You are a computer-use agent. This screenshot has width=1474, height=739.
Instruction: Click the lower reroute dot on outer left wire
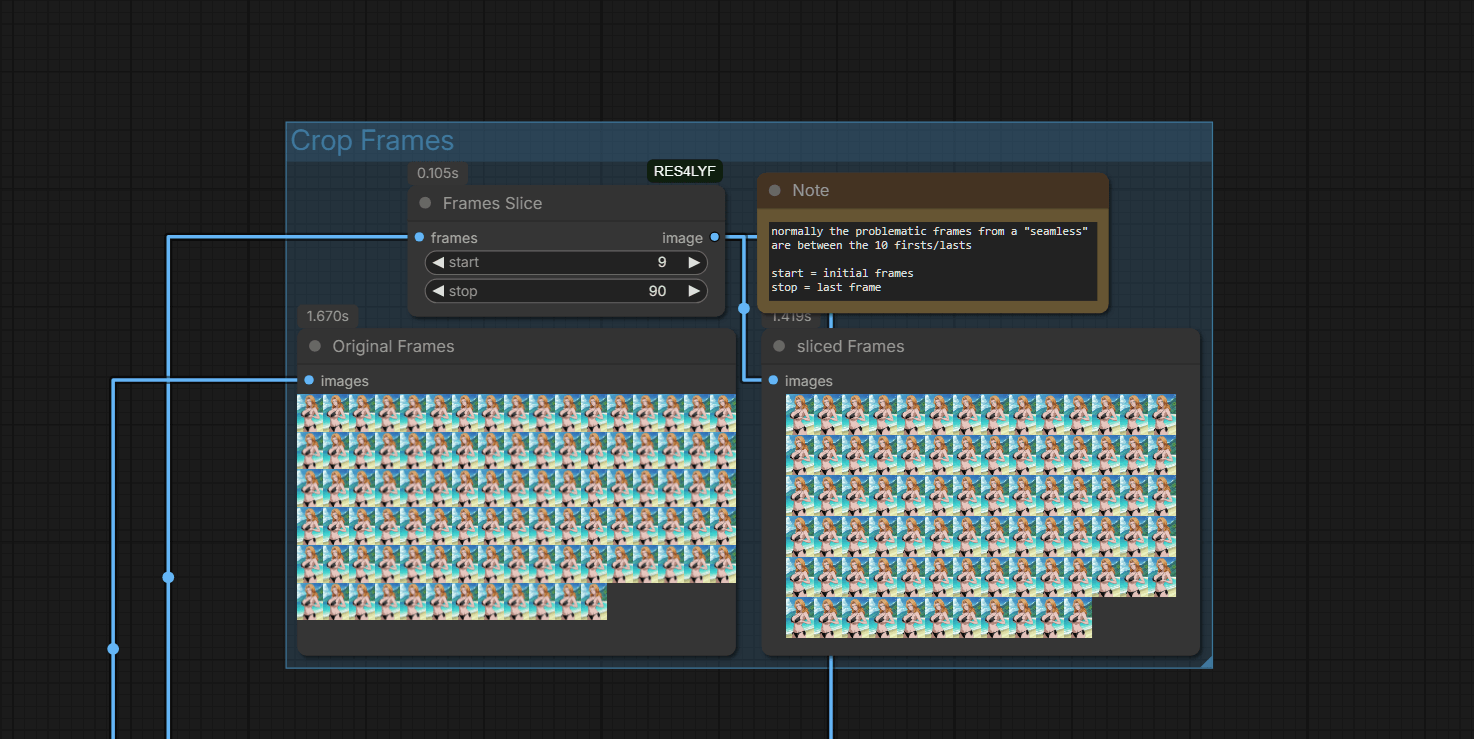[x=113, y=649]
